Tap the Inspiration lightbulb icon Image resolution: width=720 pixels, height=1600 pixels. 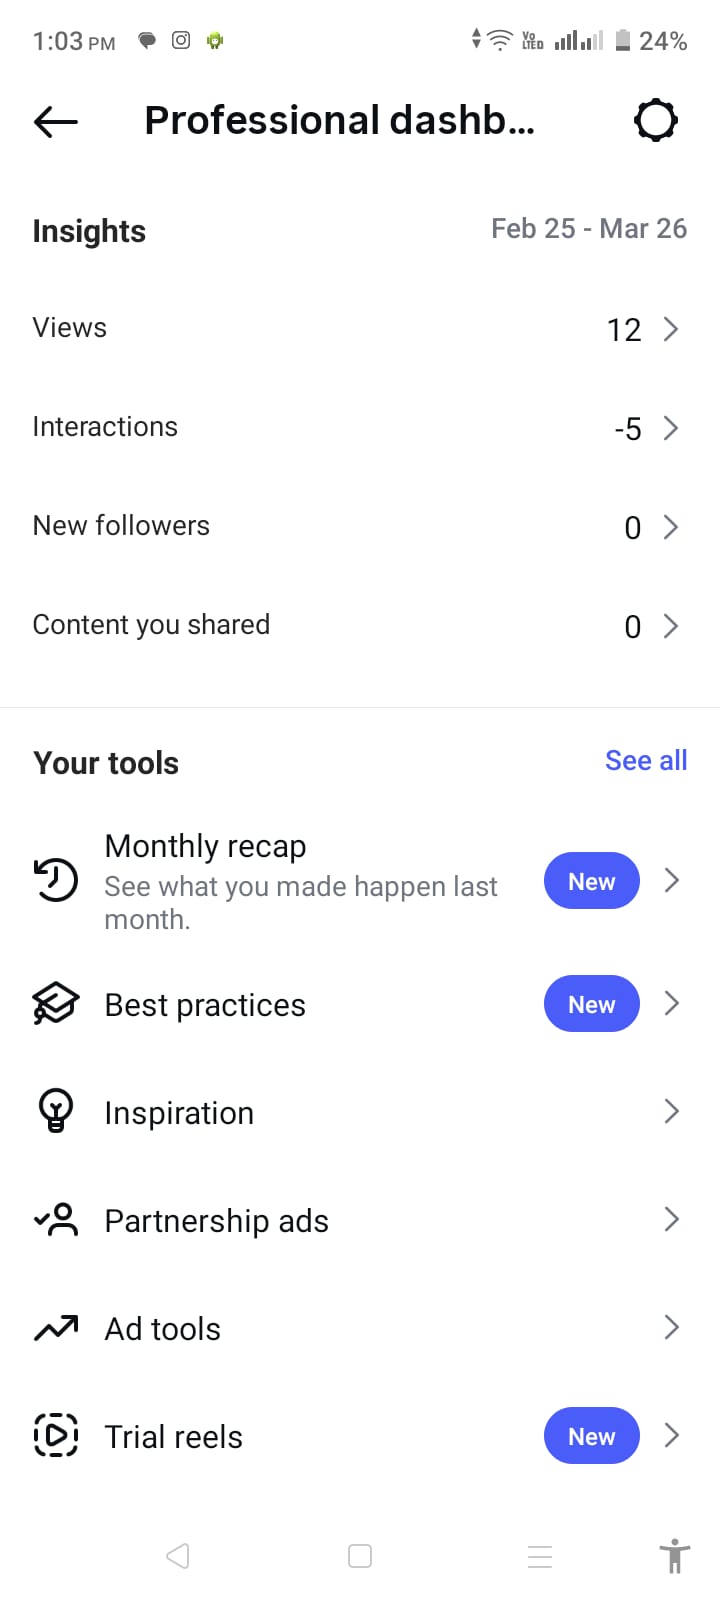56,1111
